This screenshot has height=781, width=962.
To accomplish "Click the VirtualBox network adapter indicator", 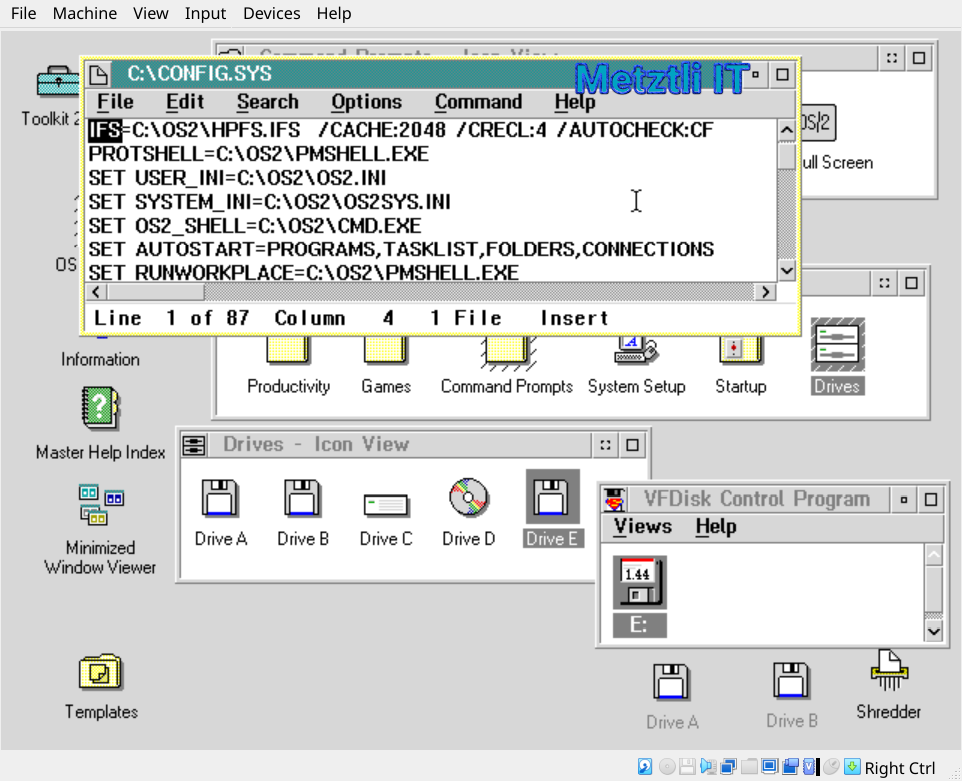I will pos(728,766).
